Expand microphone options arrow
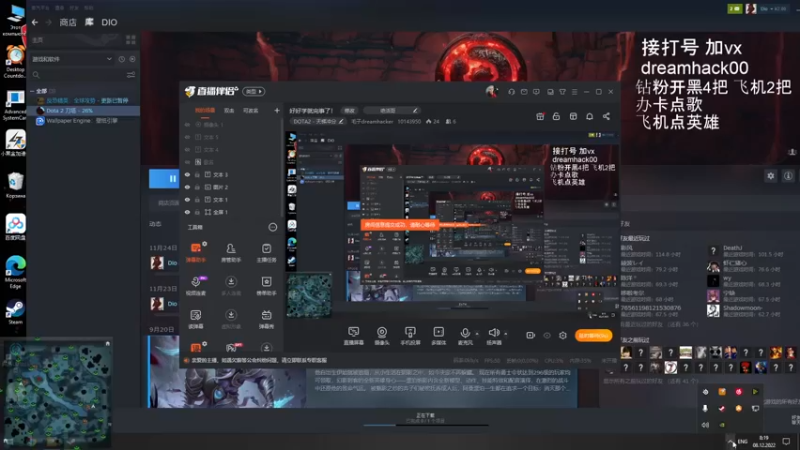Viewport: 800px width, 450px height. 477,334
